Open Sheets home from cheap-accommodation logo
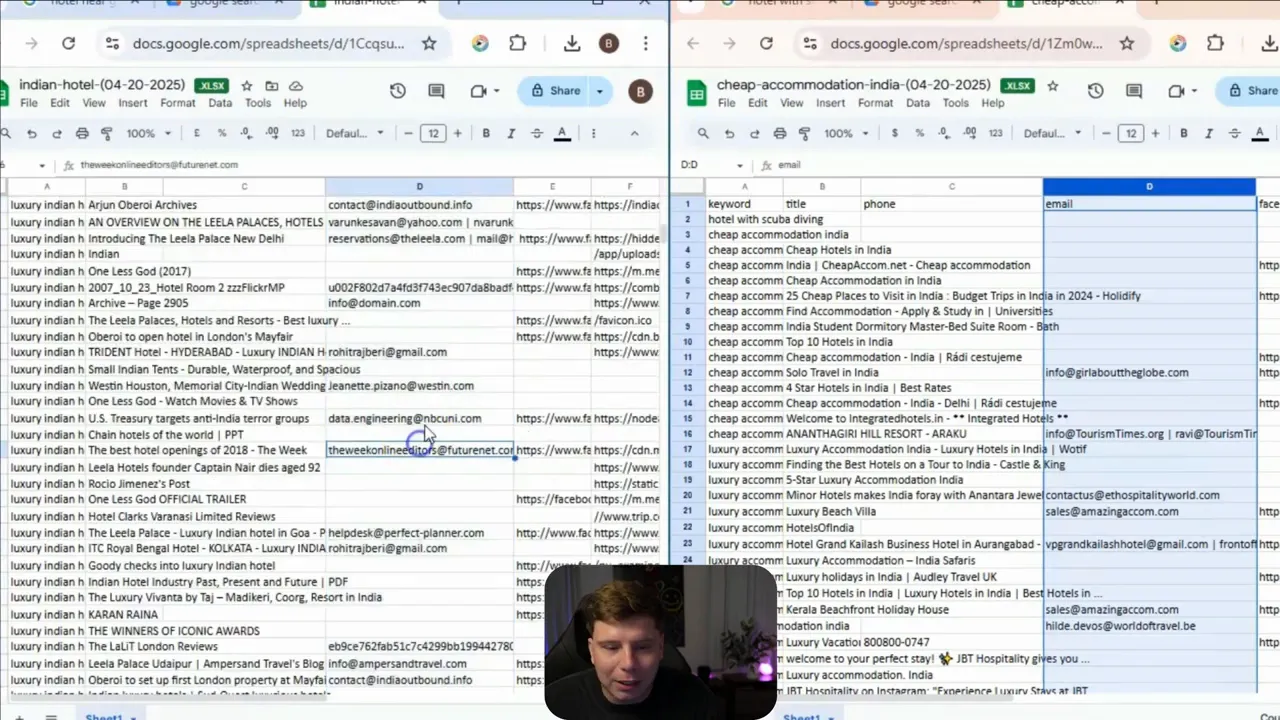1280x720 pixels. 696,94
